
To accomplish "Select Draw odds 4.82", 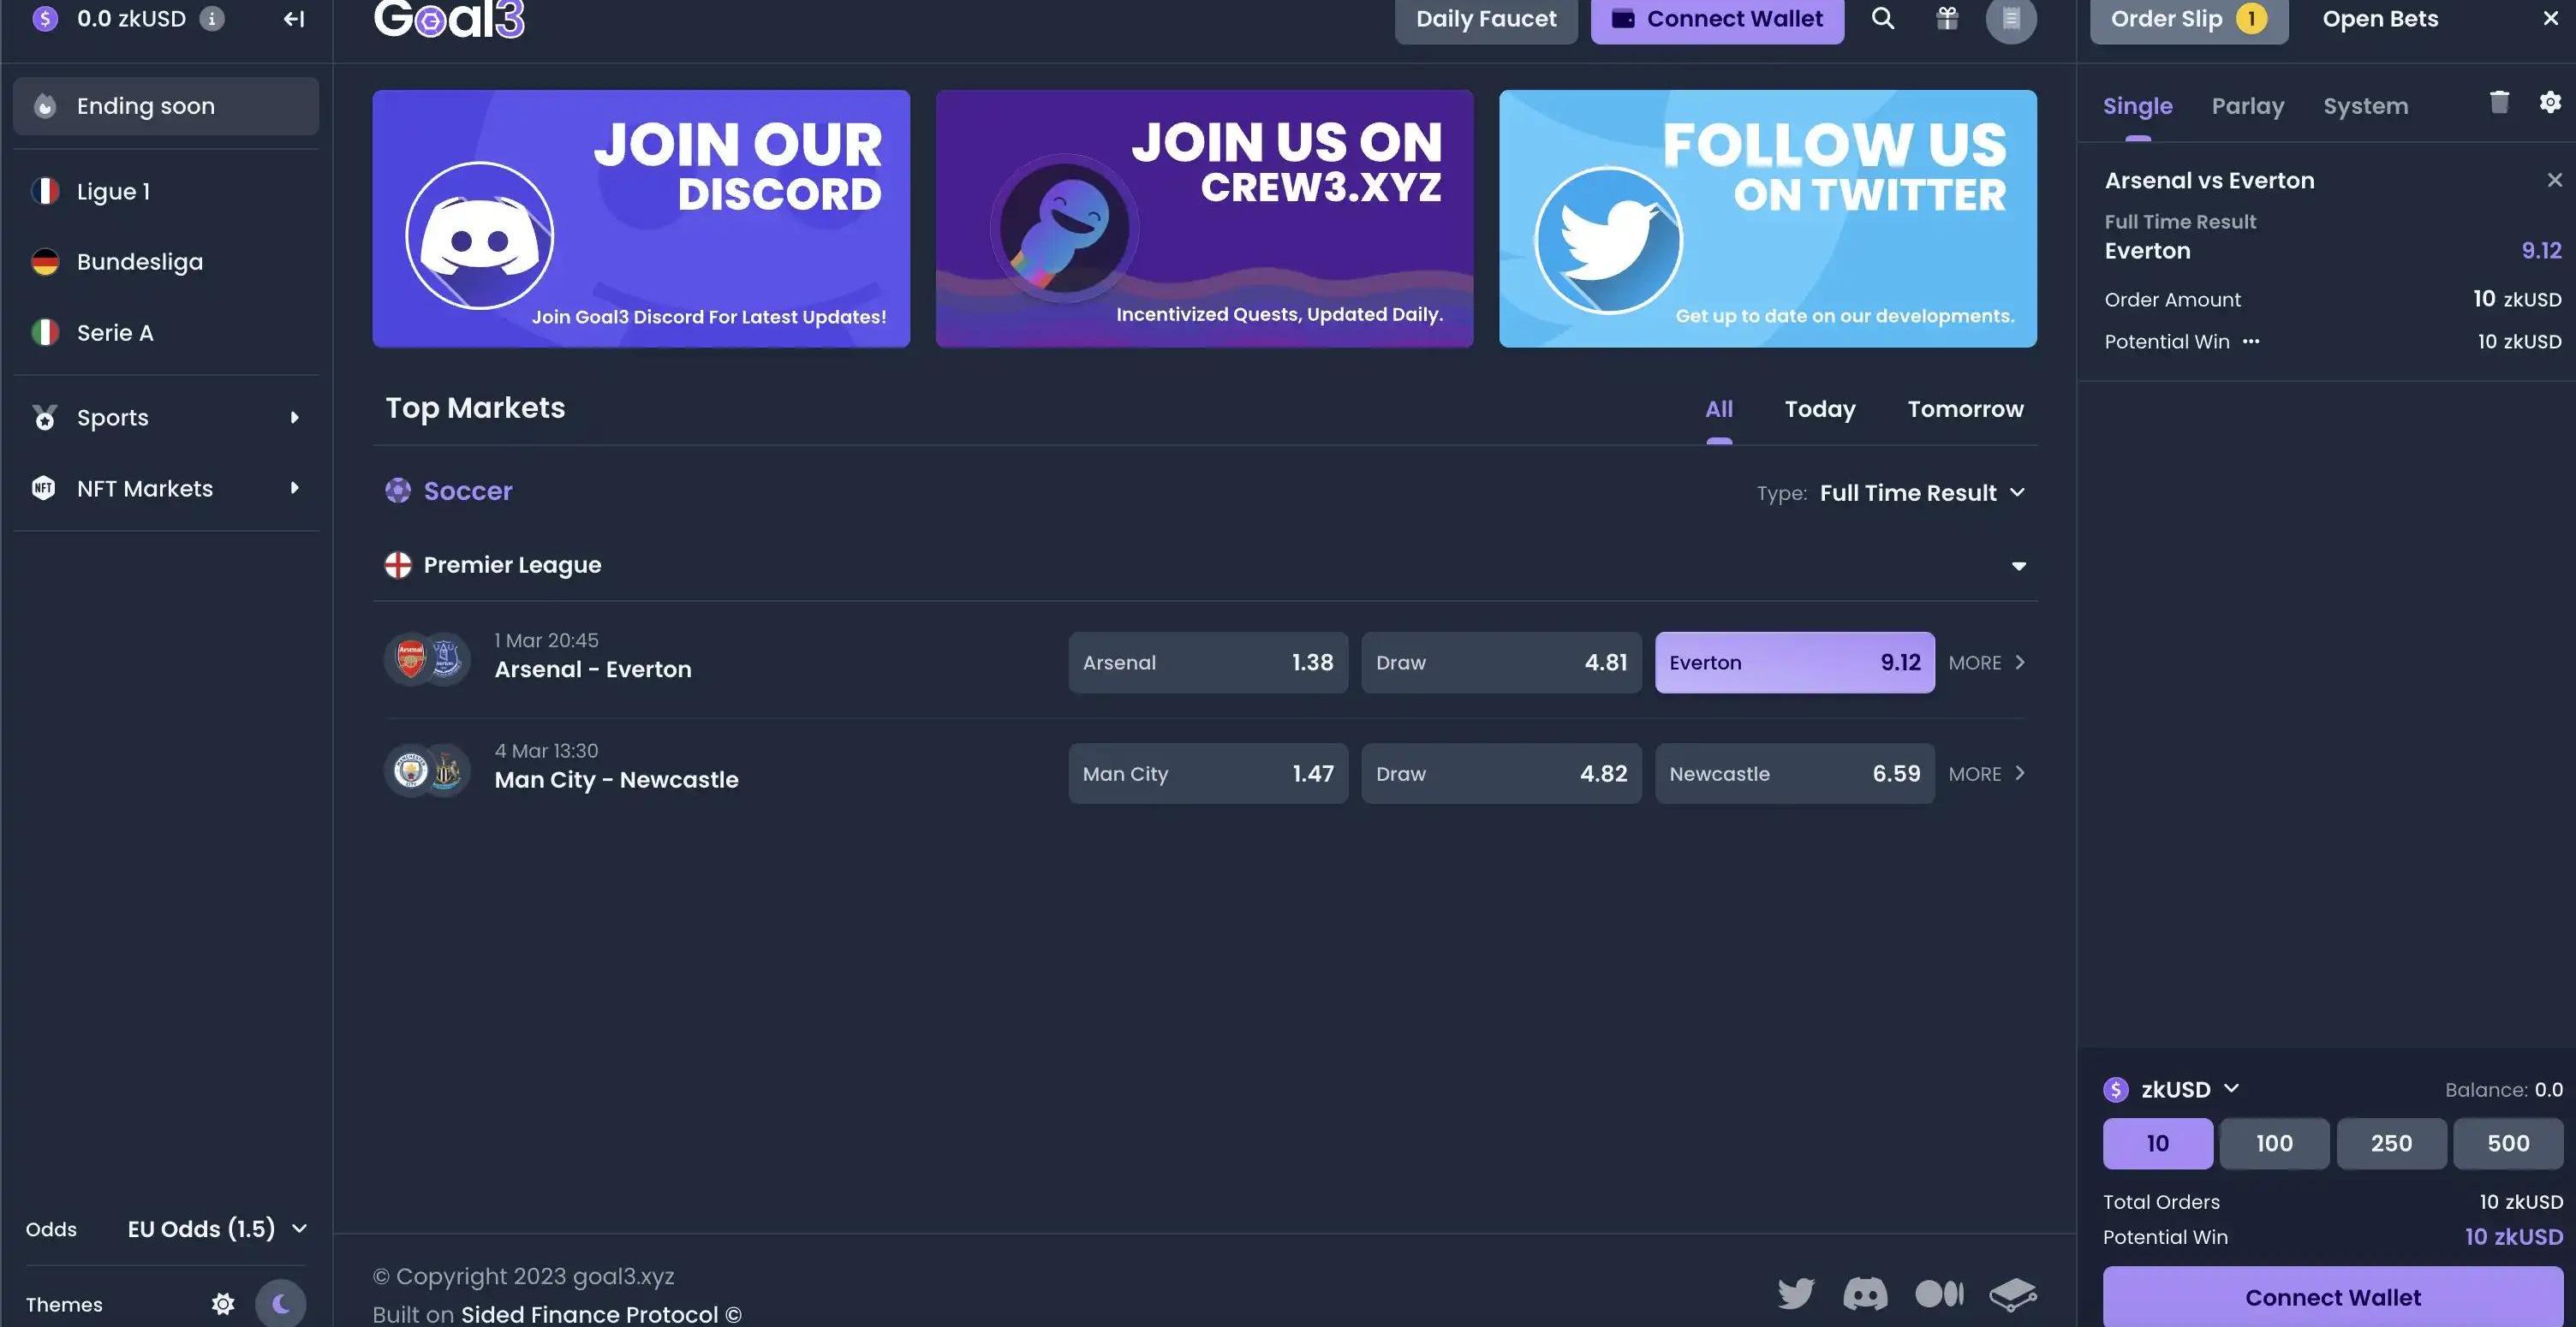I will tap(1501, 773).
